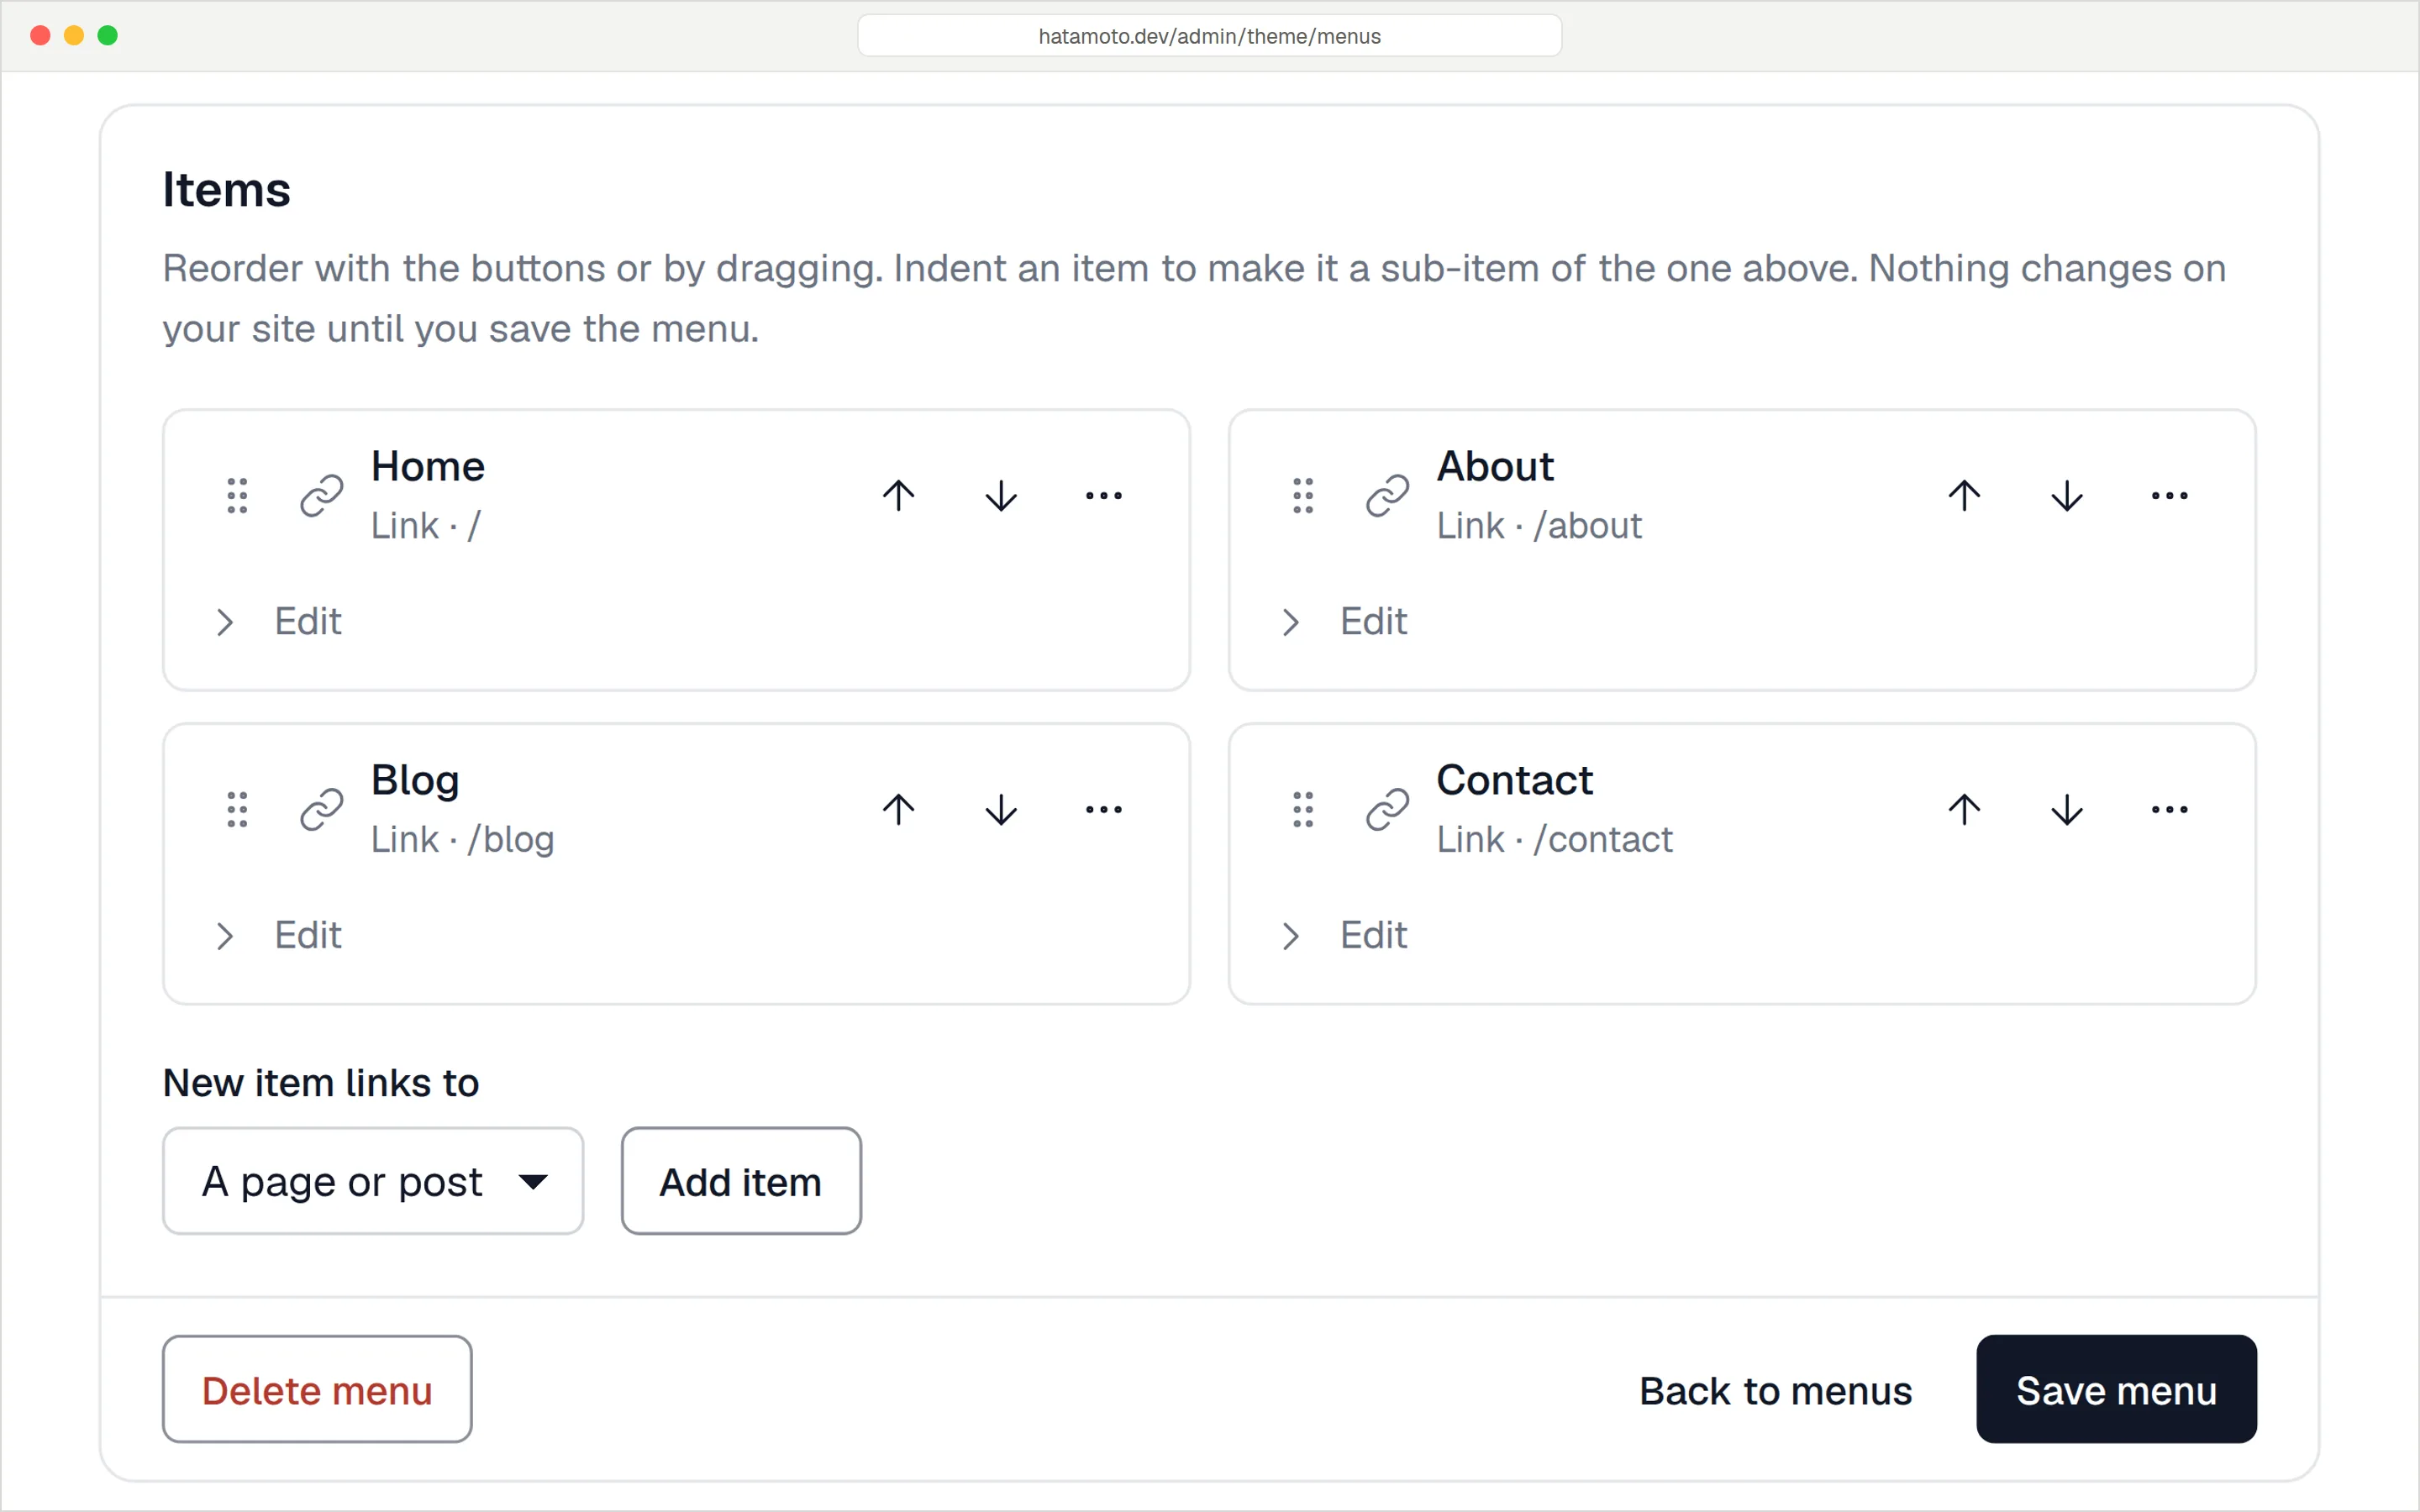
Task: Click the Add item button
Action: pos(741,1181)
